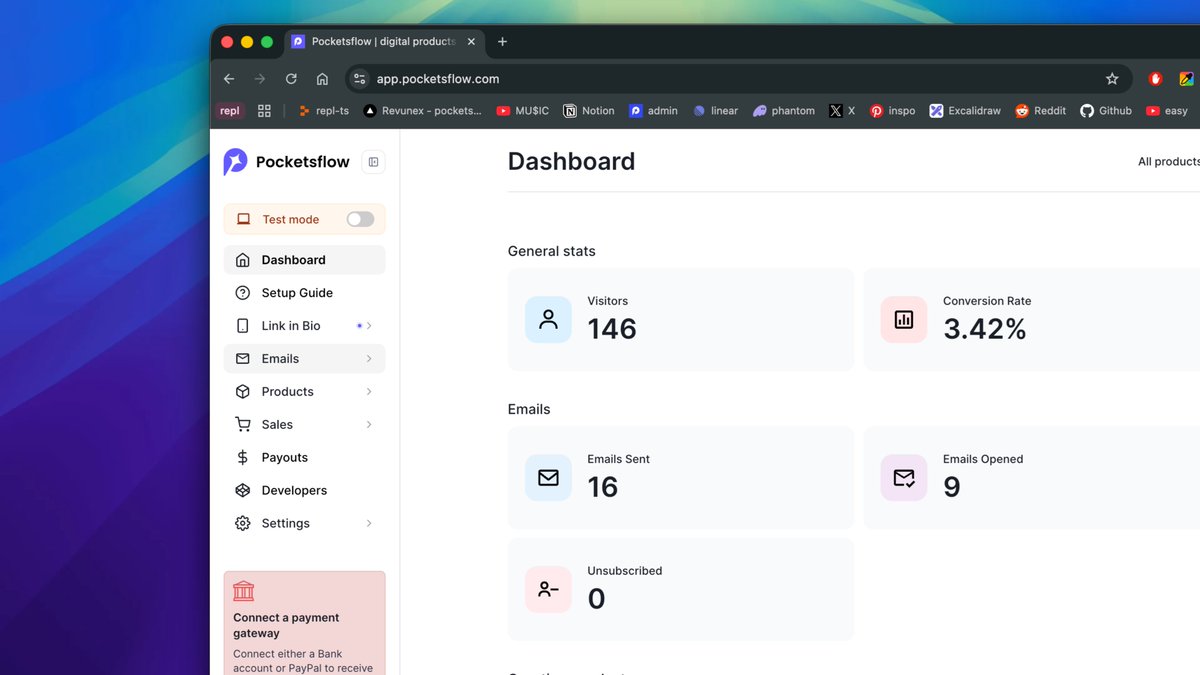Click the Conversion Rate value 3.42%

(985, 329)
